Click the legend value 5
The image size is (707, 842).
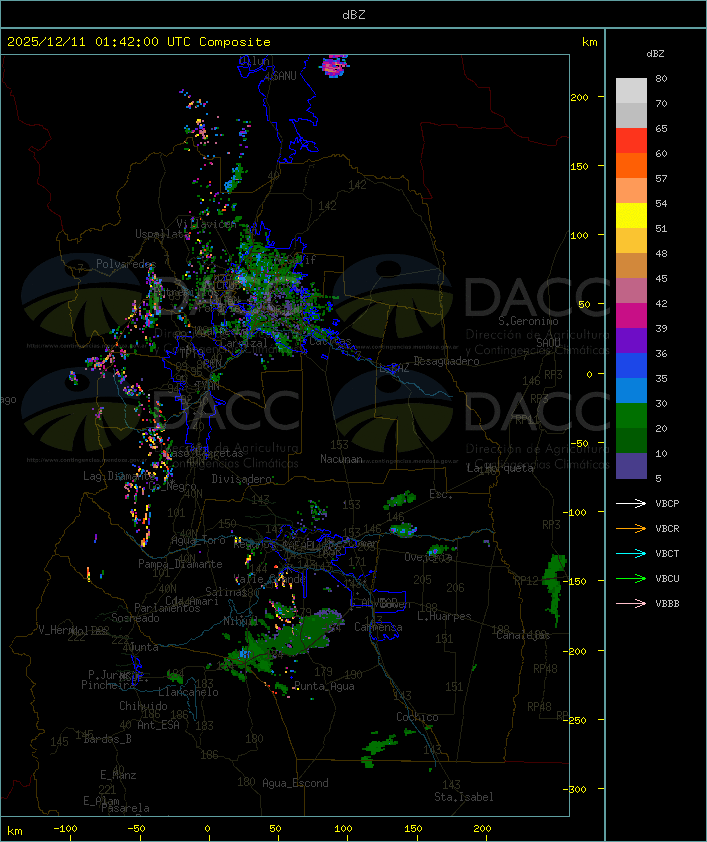click(x=658, y=478)
